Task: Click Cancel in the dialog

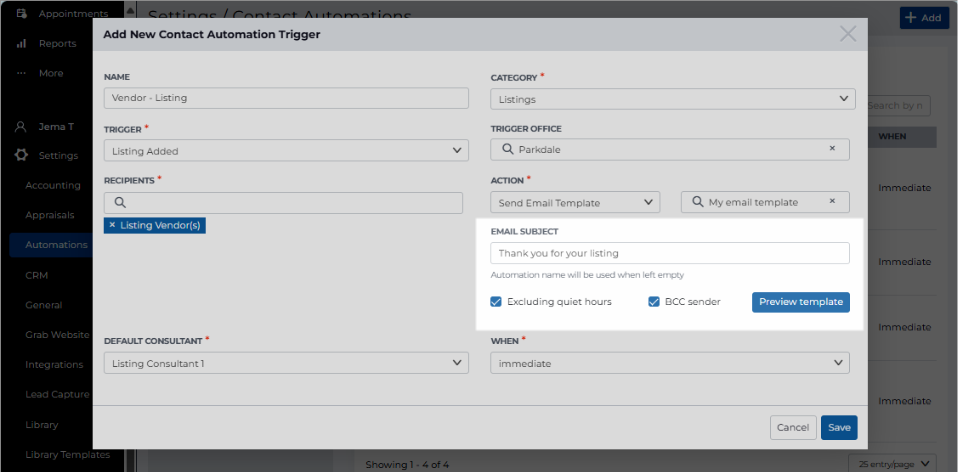Action: click(793, 427)
